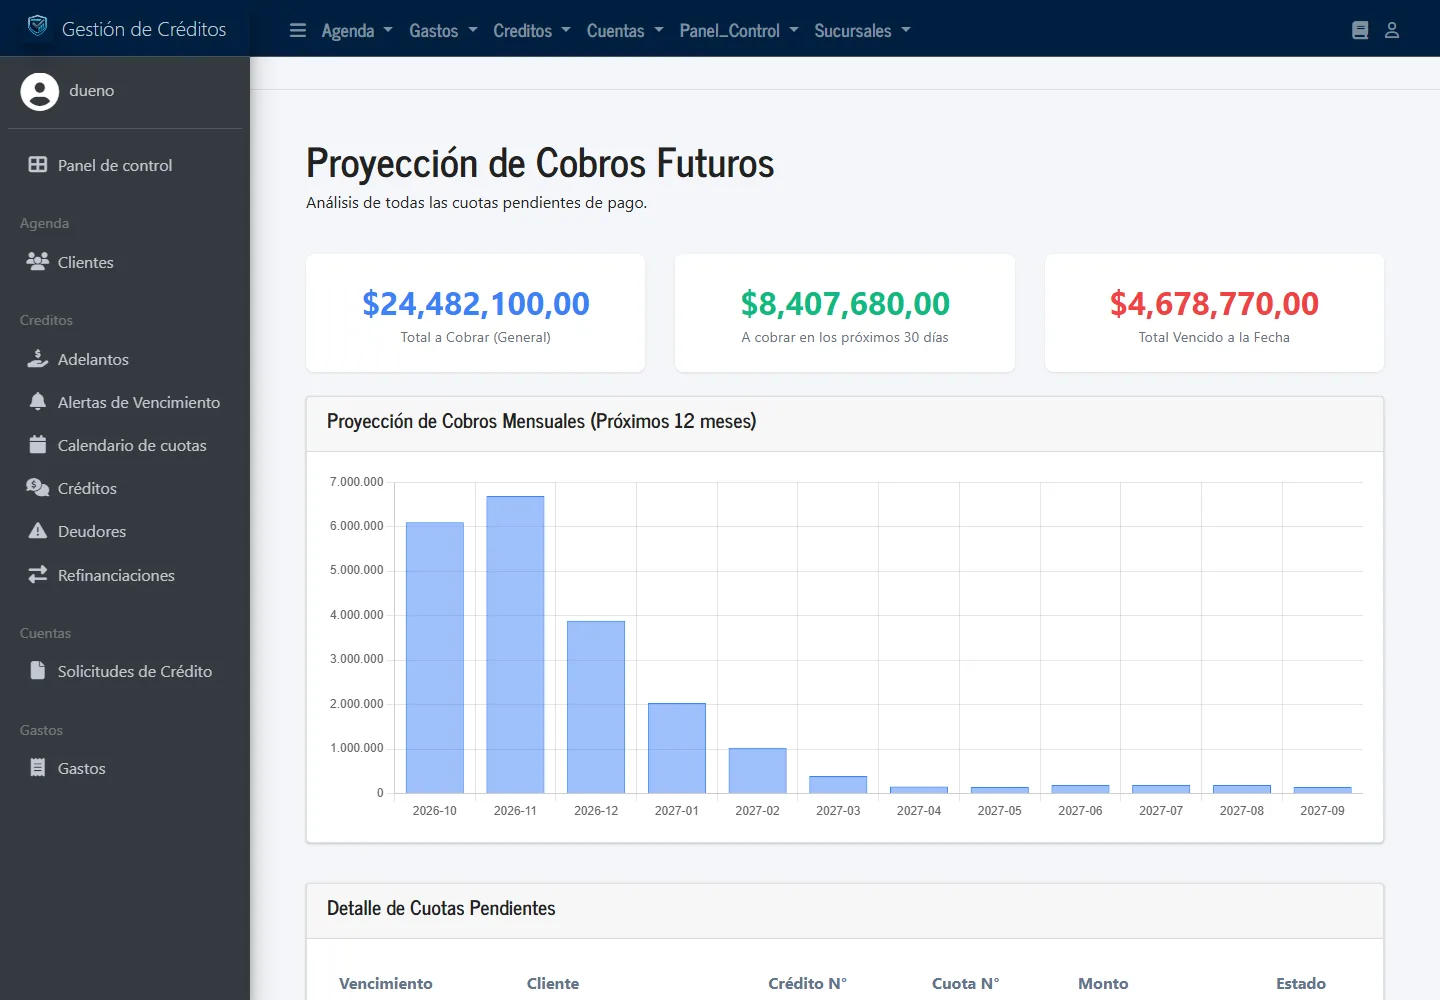Click the 2026-12 bar in chart

(596, 707)
